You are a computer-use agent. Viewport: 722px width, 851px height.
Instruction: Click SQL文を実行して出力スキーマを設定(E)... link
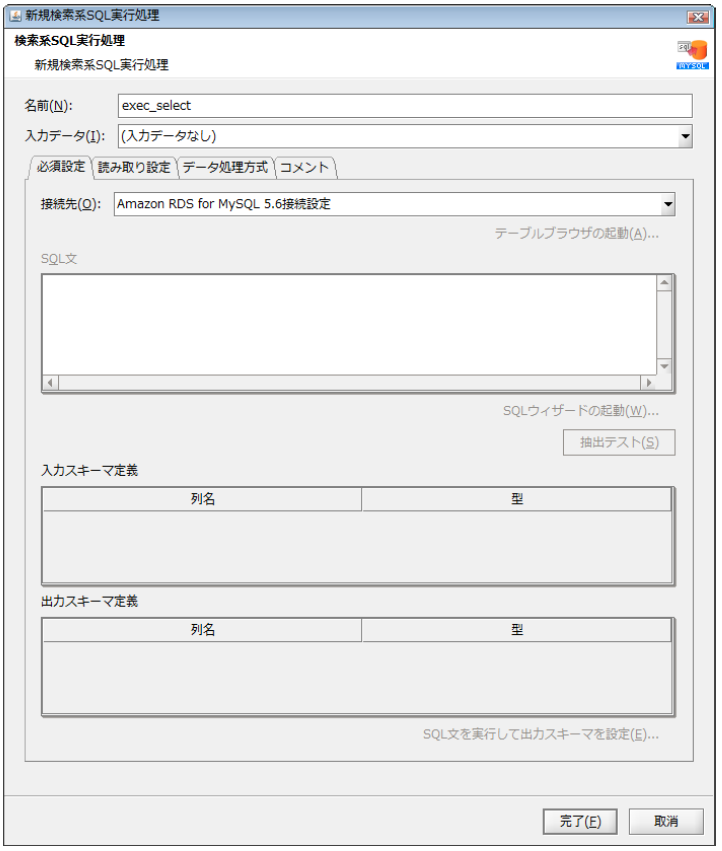[541, 734]
